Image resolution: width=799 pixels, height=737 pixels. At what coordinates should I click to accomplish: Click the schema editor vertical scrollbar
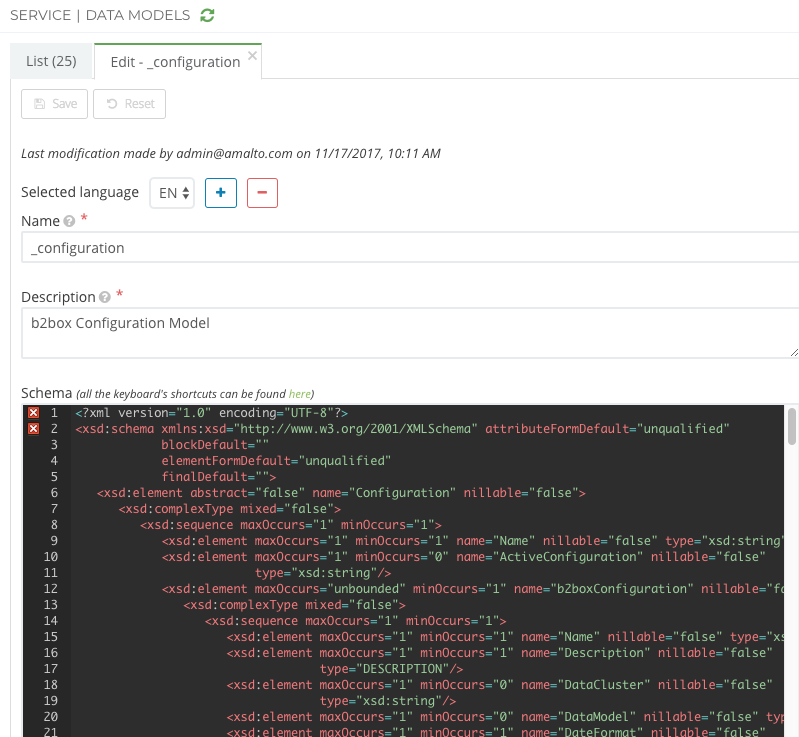pyautogui.click(x=791, y=427)
